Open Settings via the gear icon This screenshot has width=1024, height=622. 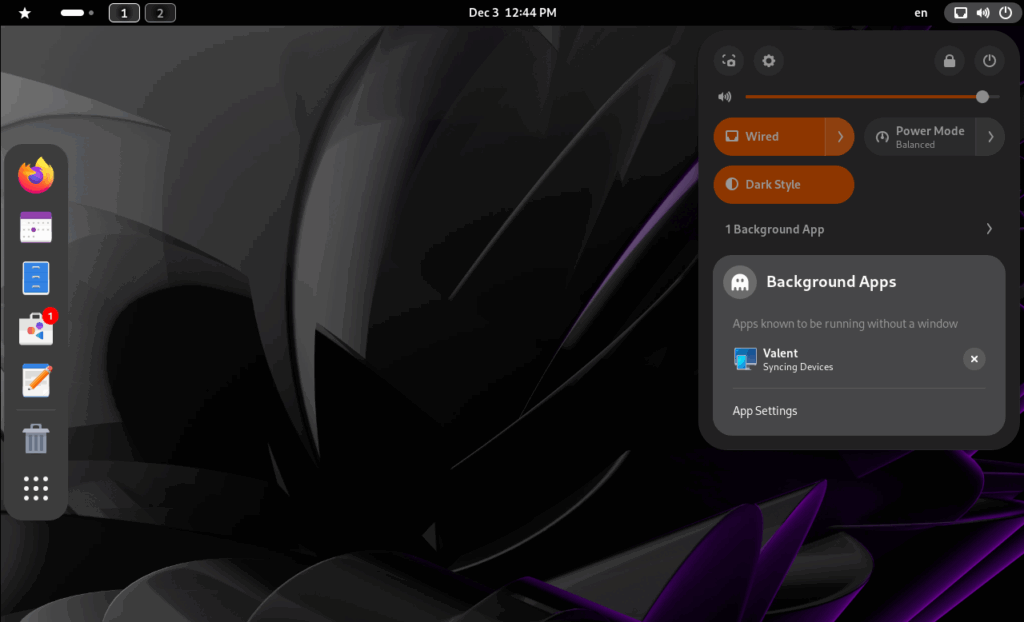[x=769, y=61]
